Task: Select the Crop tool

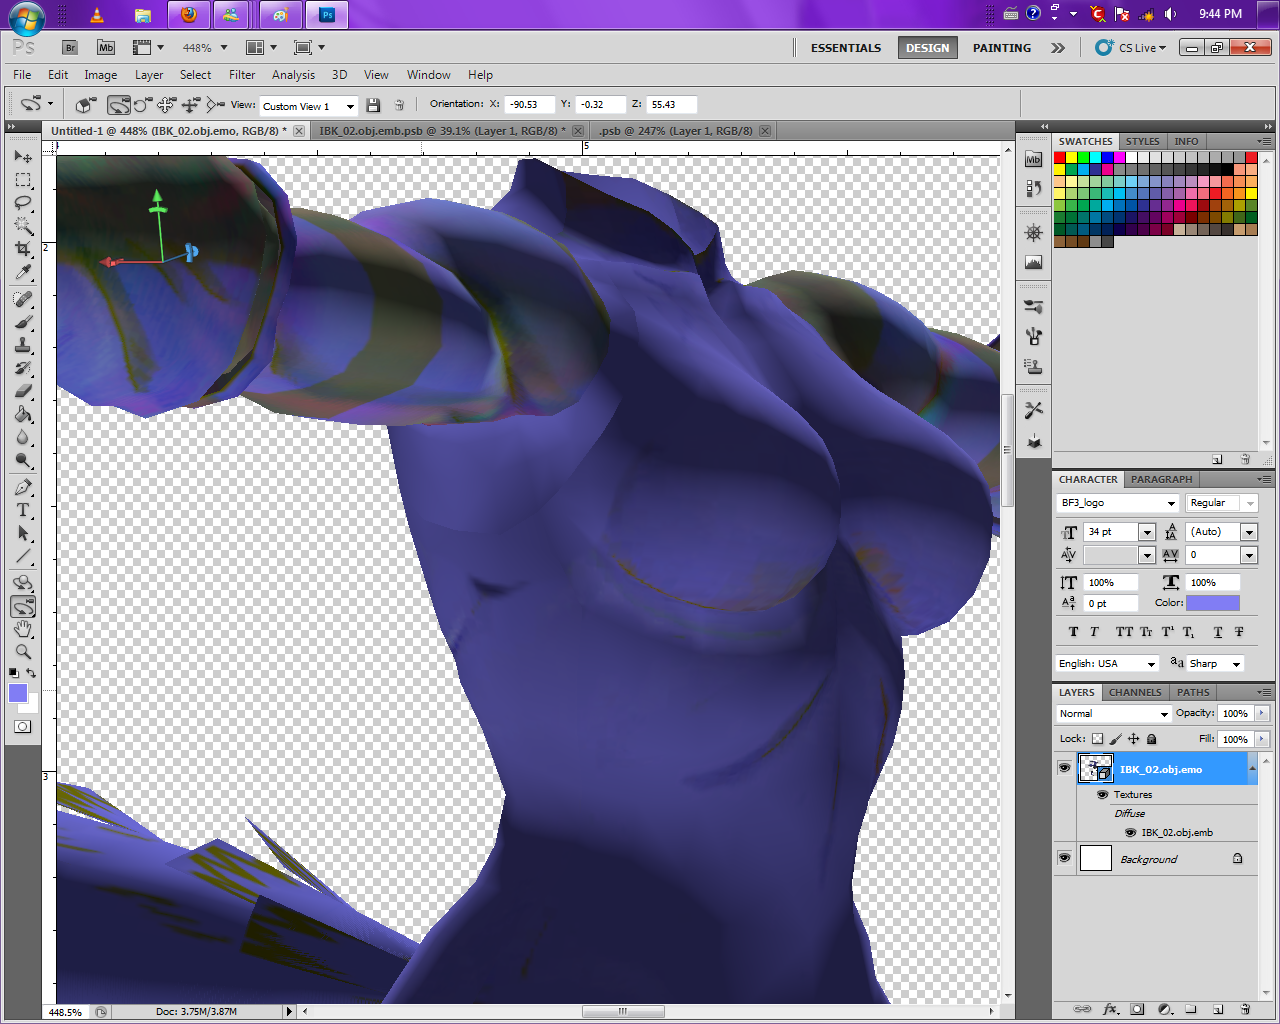Action: point(23,249)
